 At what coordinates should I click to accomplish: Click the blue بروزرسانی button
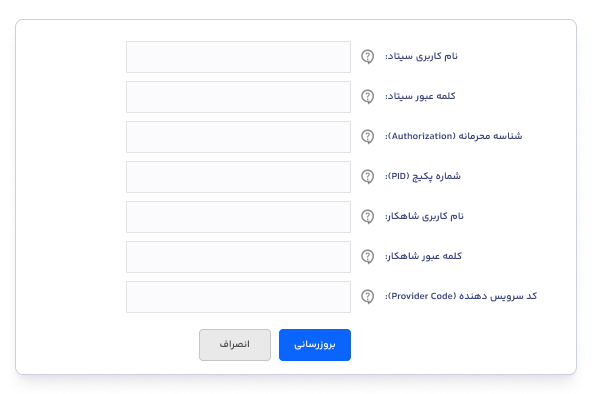pos(315,345)
